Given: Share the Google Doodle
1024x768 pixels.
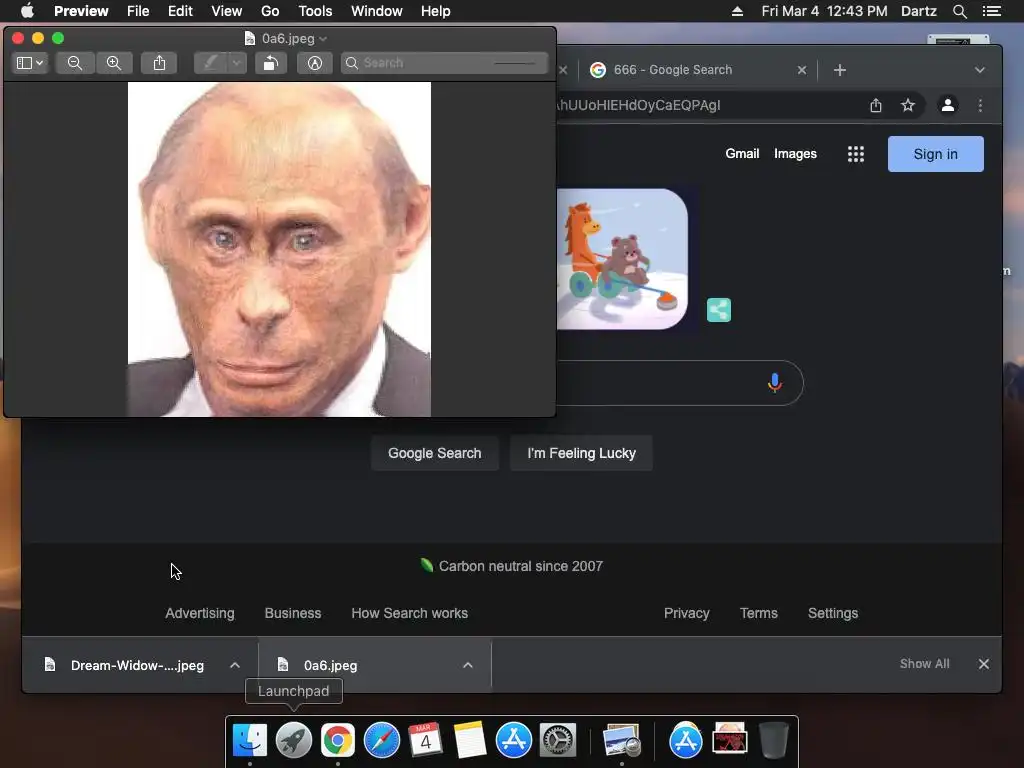Looking at the screenshot, I should 718,310.
